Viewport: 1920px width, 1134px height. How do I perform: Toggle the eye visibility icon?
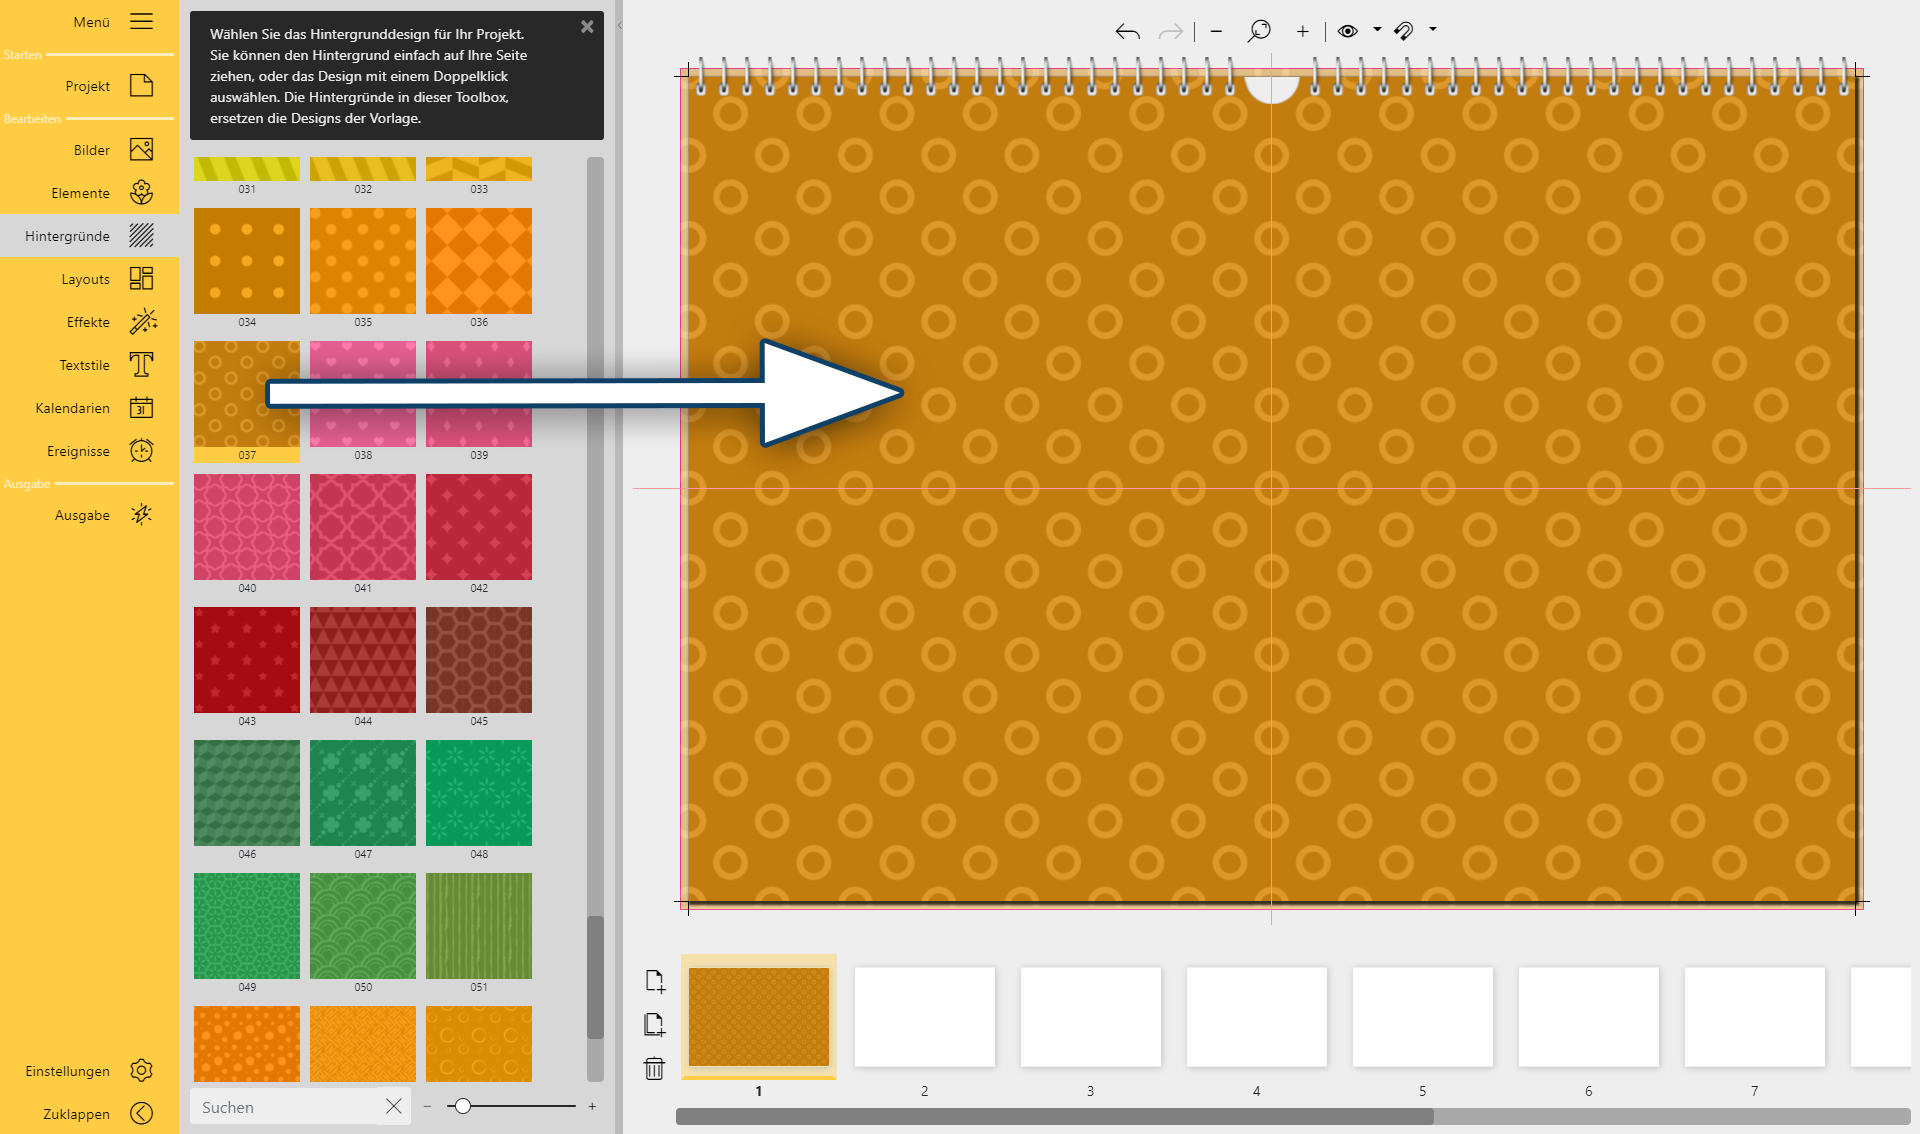pos(1347,31)
